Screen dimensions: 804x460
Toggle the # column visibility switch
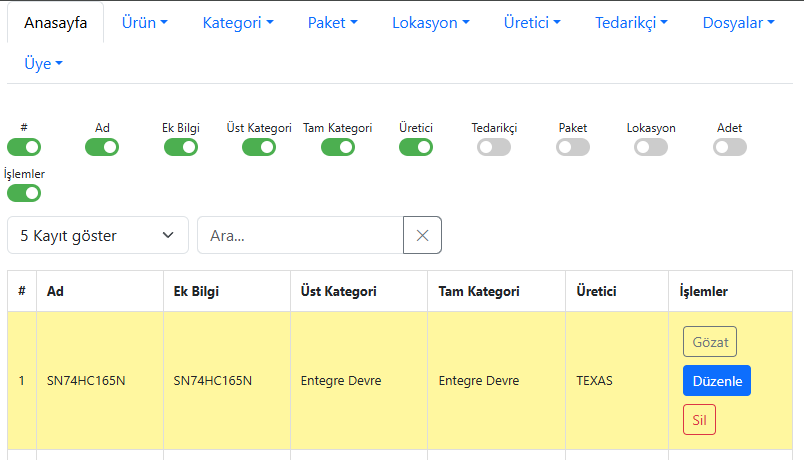[x=24, y=147]
